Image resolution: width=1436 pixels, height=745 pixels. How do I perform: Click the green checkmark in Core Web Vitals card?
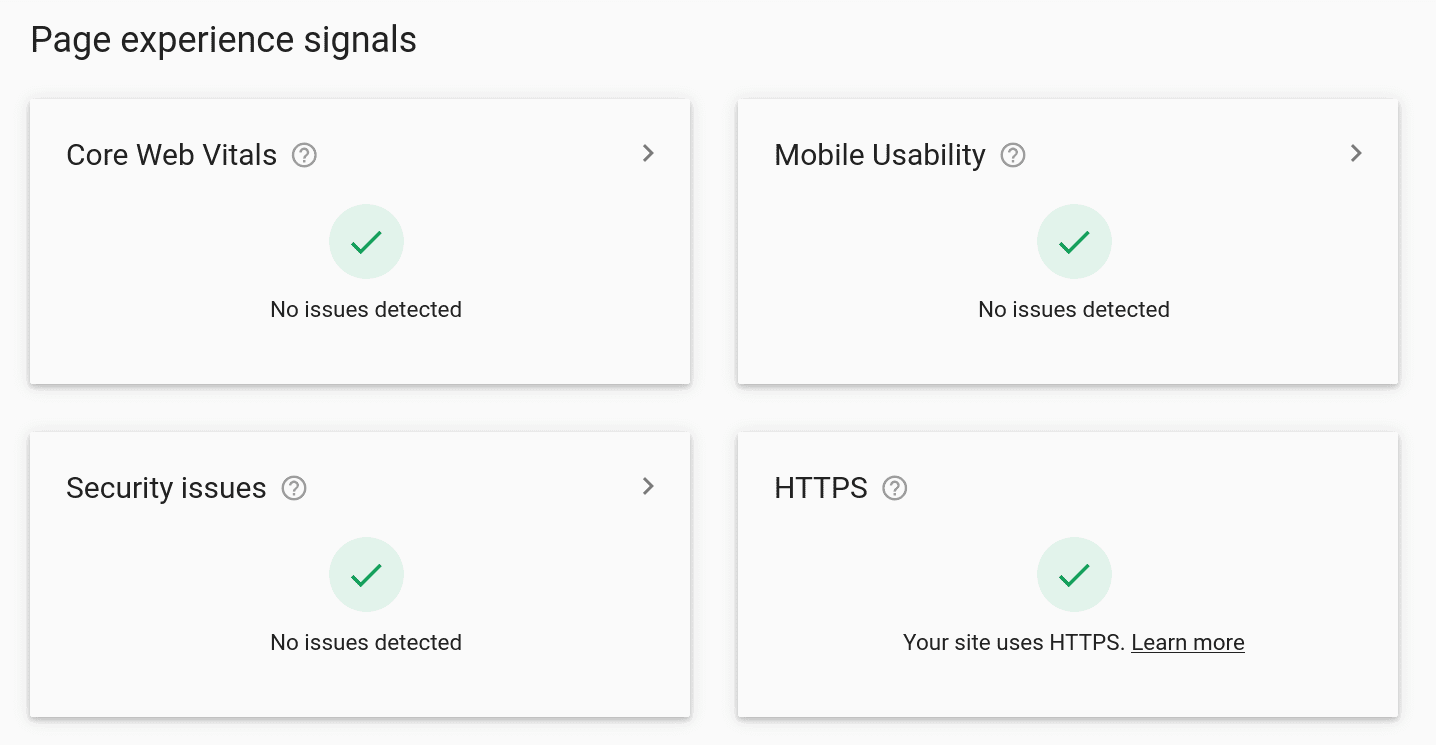point(366,241)
